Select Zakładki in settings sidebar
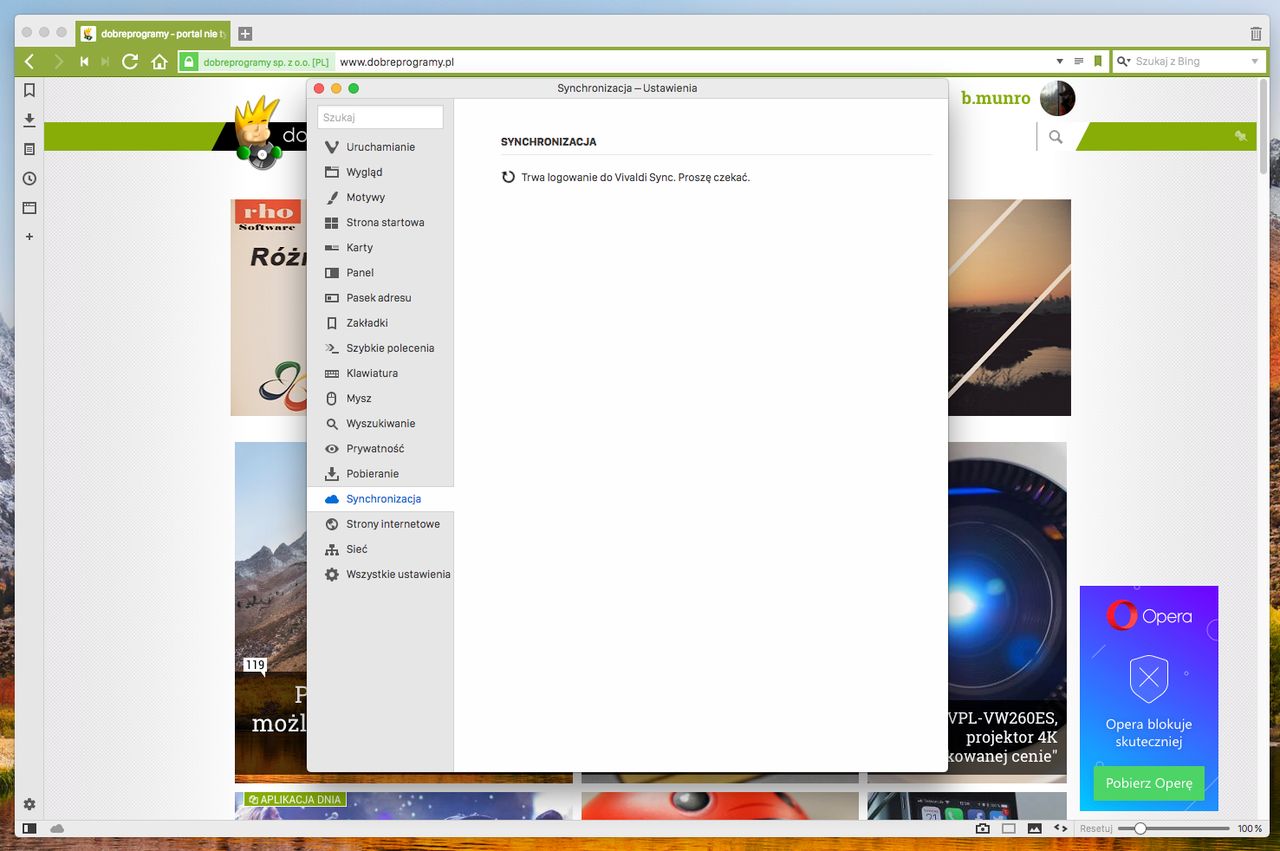This screenshot has height=851, width=1280. click(380, 323)
